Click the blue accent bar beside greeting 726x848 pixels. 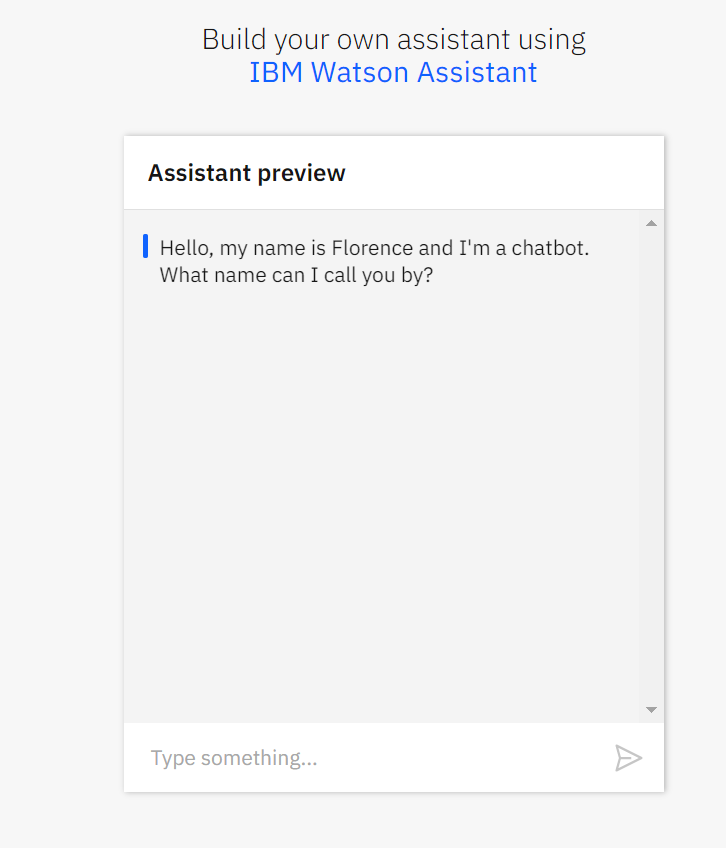[146, 246]
